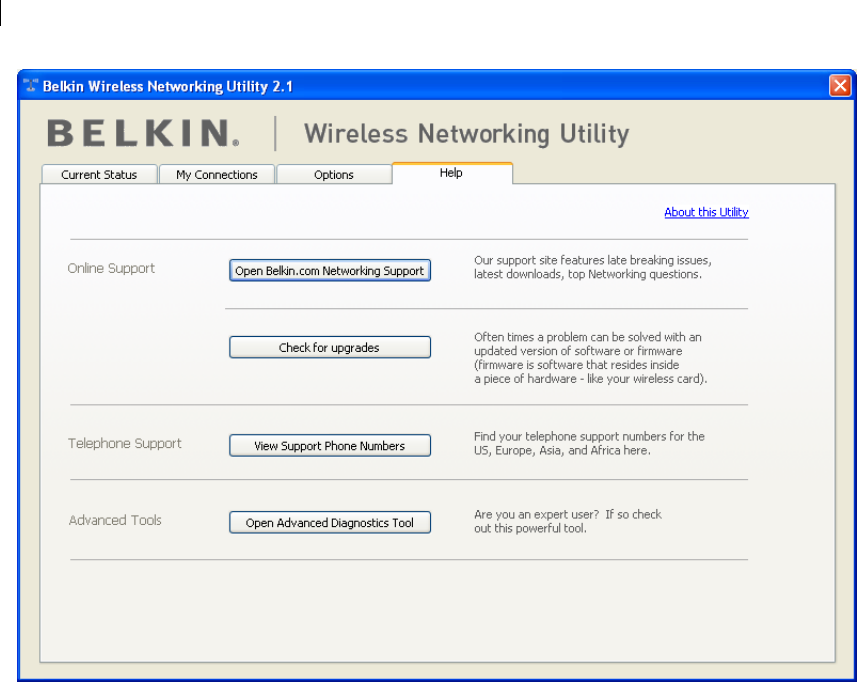Screen dimensions: 857x682
Task: Close the Belkin Wireless Networking Utility window
Action: click(x=840, y=86)
